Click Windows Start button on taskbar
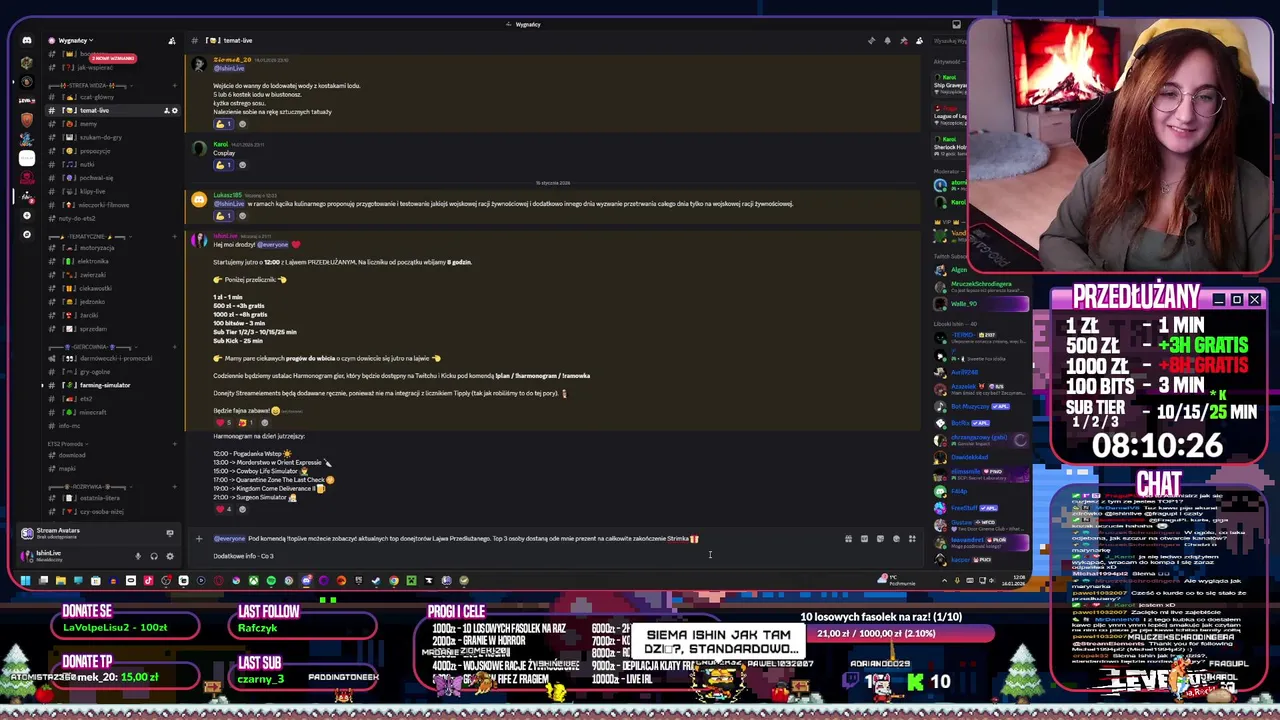 click(x=26, y=580)
